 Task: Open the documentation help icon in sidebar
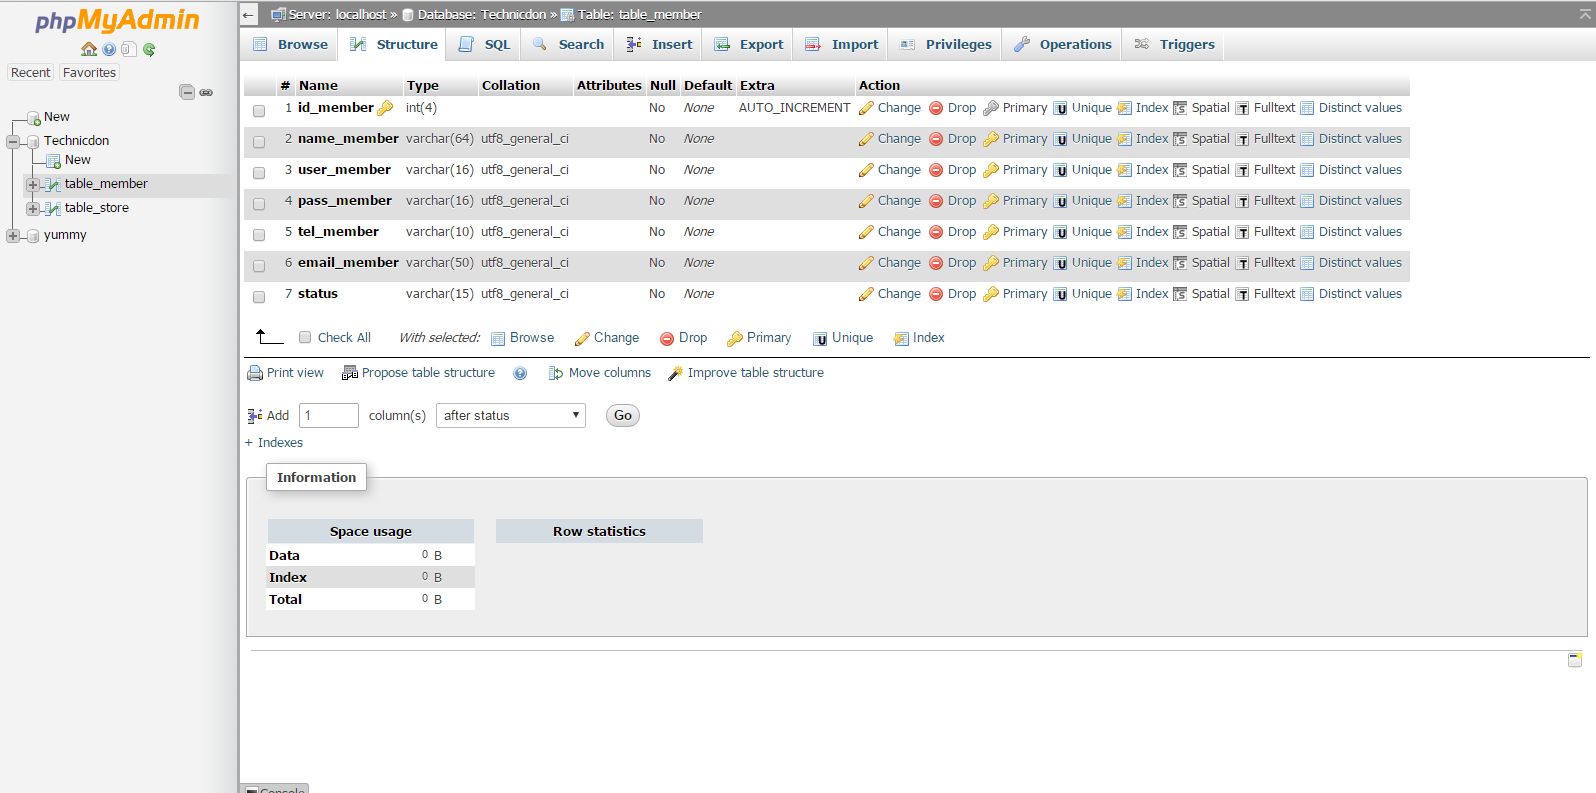point(109,49)
